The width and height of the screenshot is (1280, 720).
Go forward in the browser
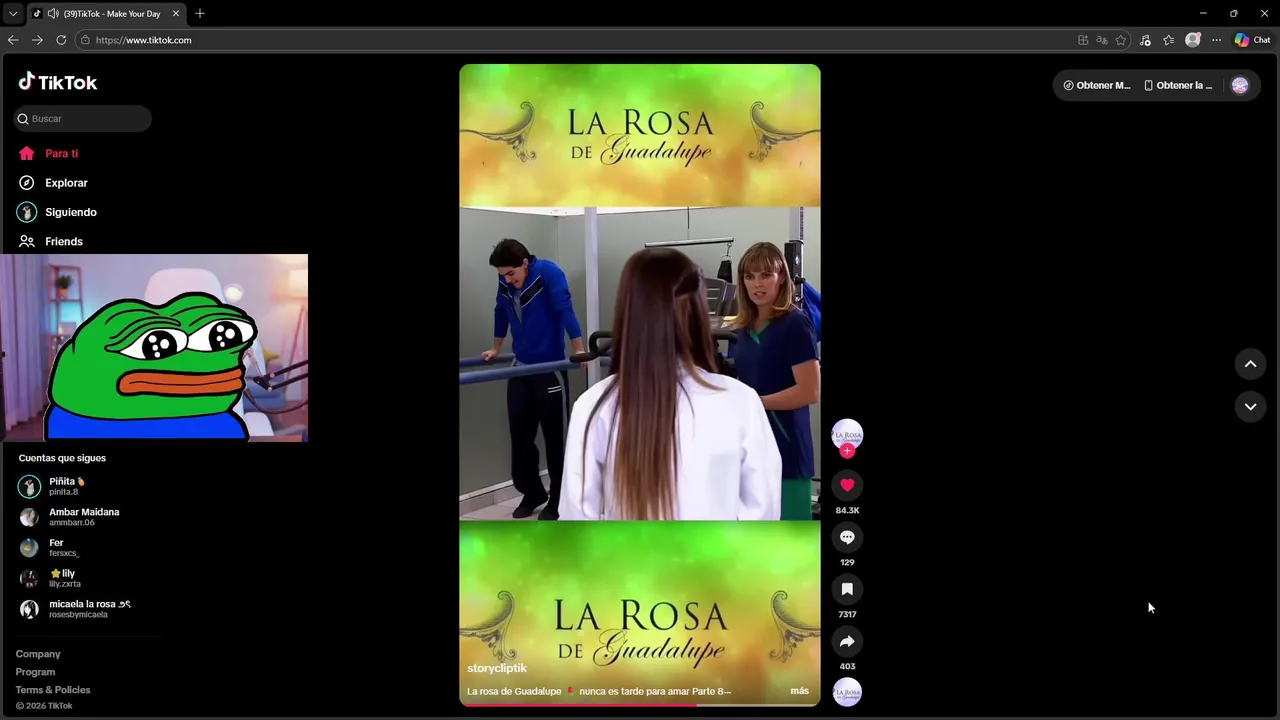pyautogui.click(x=37, y=40)
